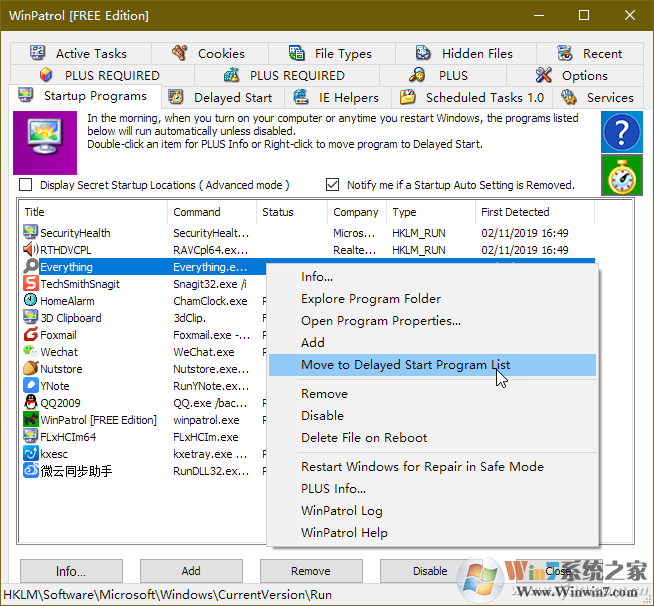Sort list by Title column header
This screenshot has width=654, height=606.
[93, 212]
